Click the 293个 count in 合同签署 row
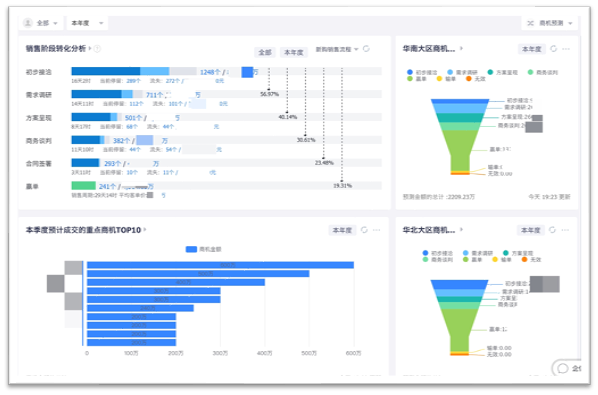This screenshot has height=395, width=598. pos(113,164)
